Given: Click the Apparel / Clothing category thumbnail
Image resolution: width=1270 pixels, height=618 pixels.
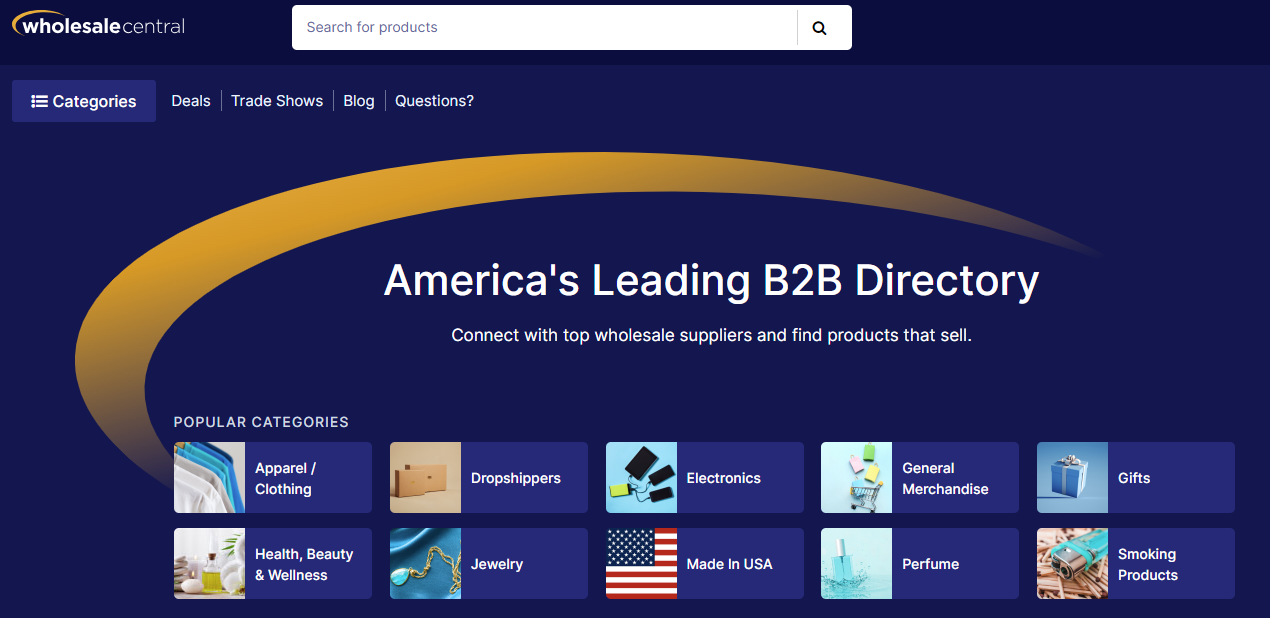Looking at the screenshot, I should coord(209,477).
